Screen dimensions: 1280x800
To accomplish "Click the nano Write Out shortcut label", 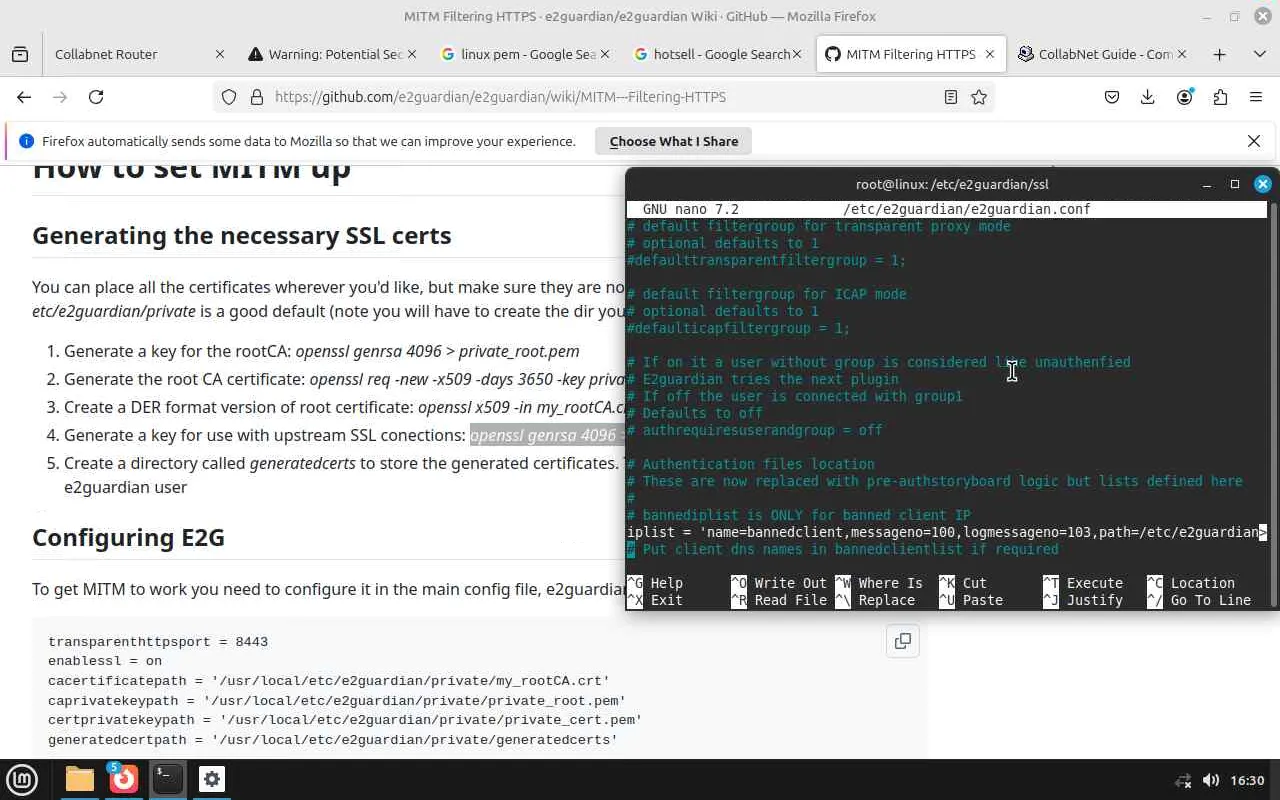I will click(791, 583).
